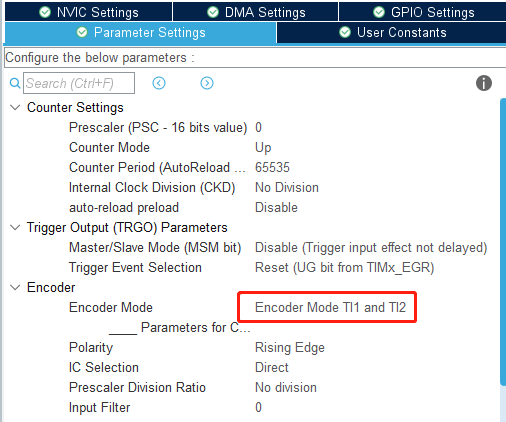Click the Search (Ctrl+F) field

pyautogui.click(x=79, y=83)
